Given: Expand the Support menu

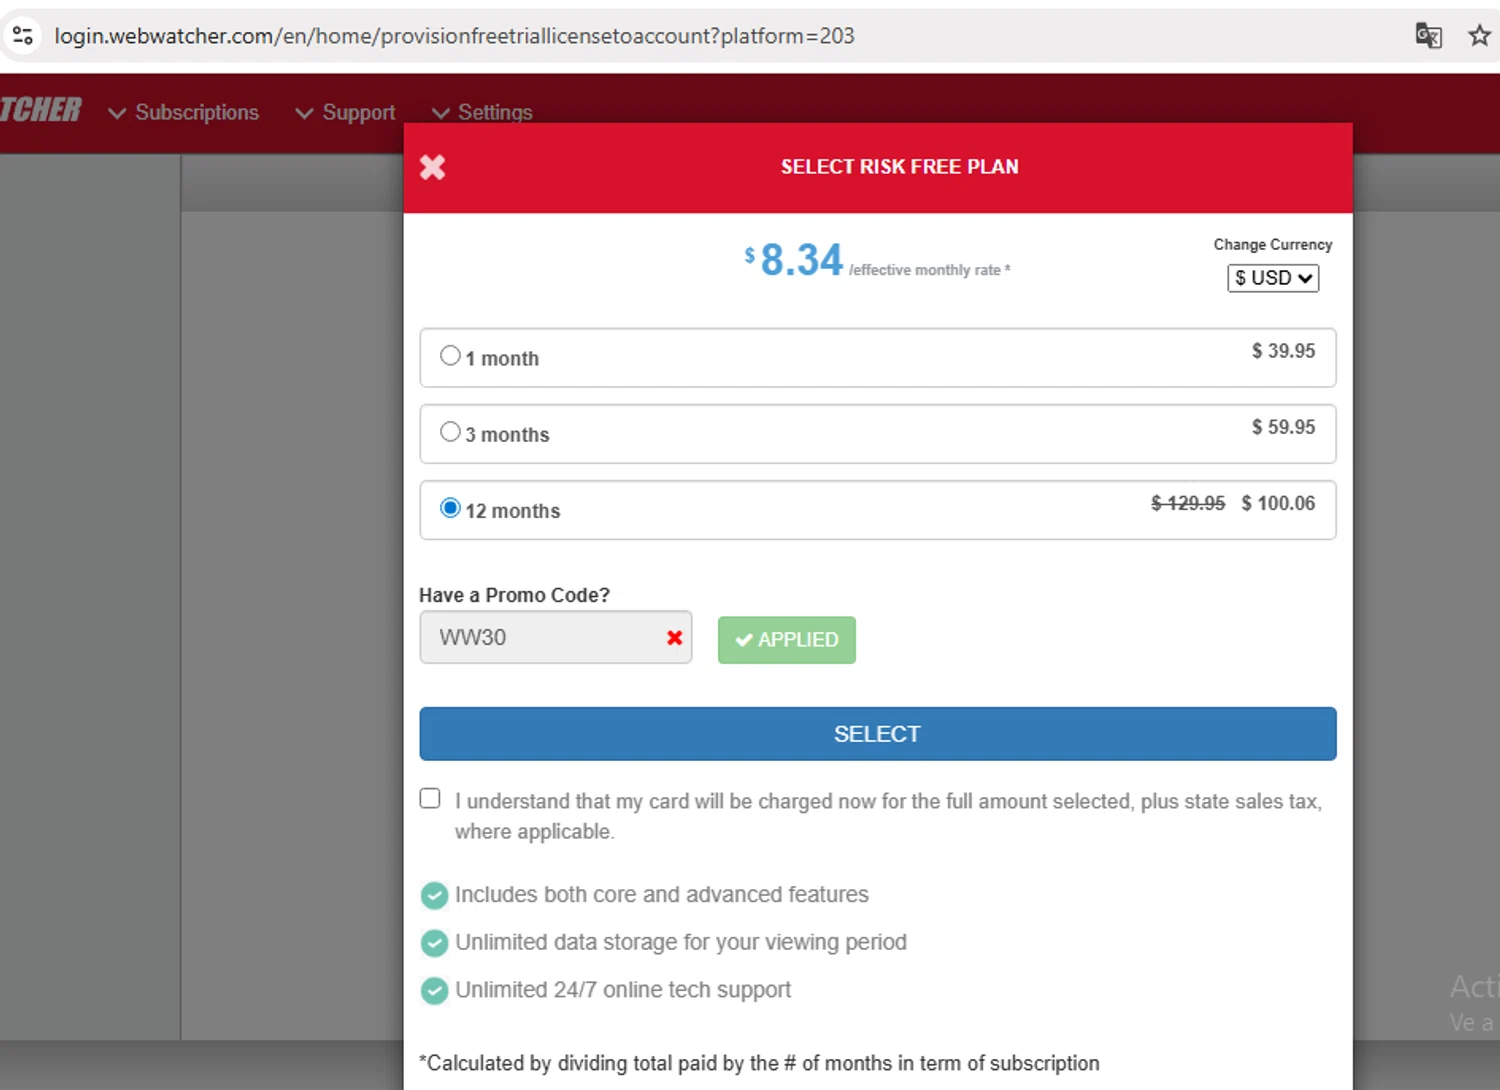Looking at the screenshot, I should tap(346, 112).
